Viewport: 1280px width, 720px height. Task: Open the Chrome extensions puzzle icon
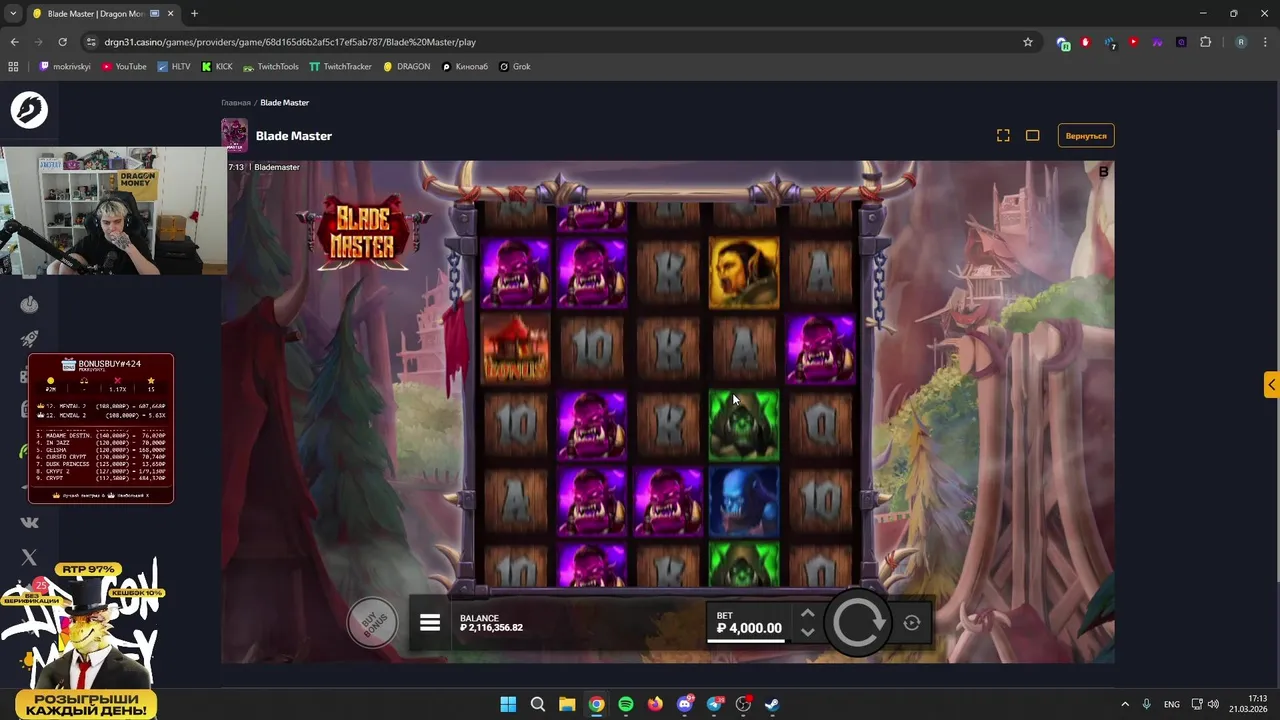1205,42
